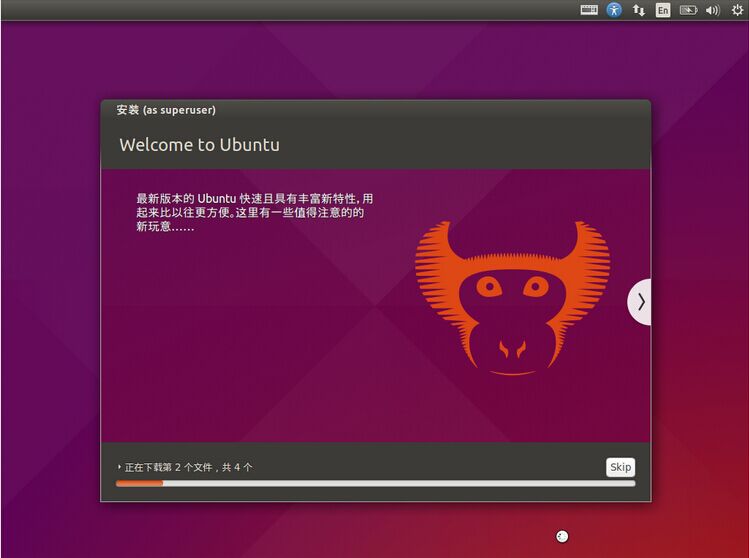Open the on-screen keyboard indicator
Image resolution: width=749 pixels, height=558 pixels.
pos(589,10)
